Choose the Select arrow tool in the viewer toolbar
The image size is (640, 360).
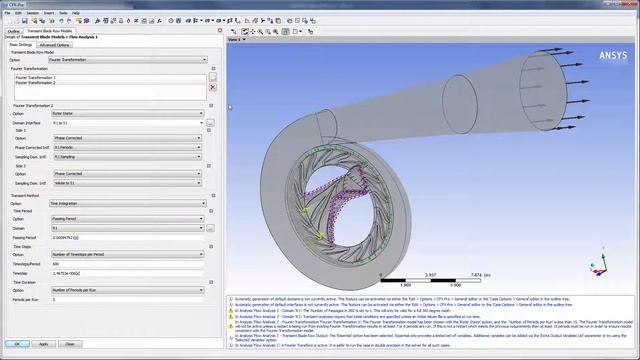(x=233, y=31)
